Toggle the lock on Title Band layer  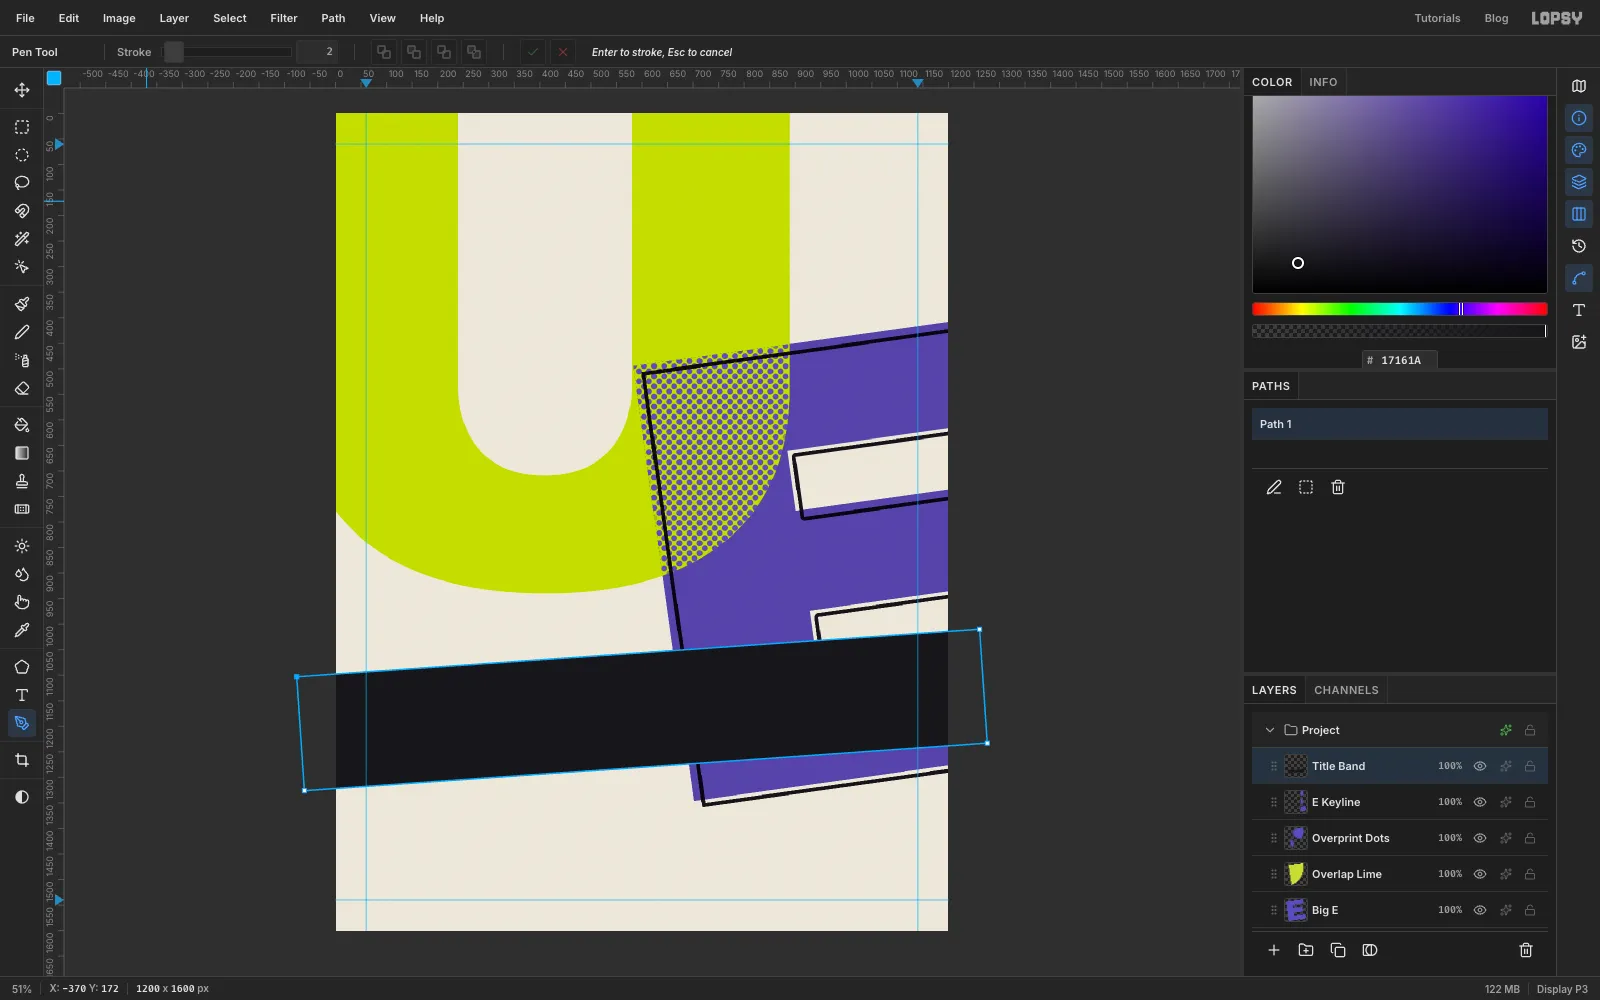point(1530,766)
